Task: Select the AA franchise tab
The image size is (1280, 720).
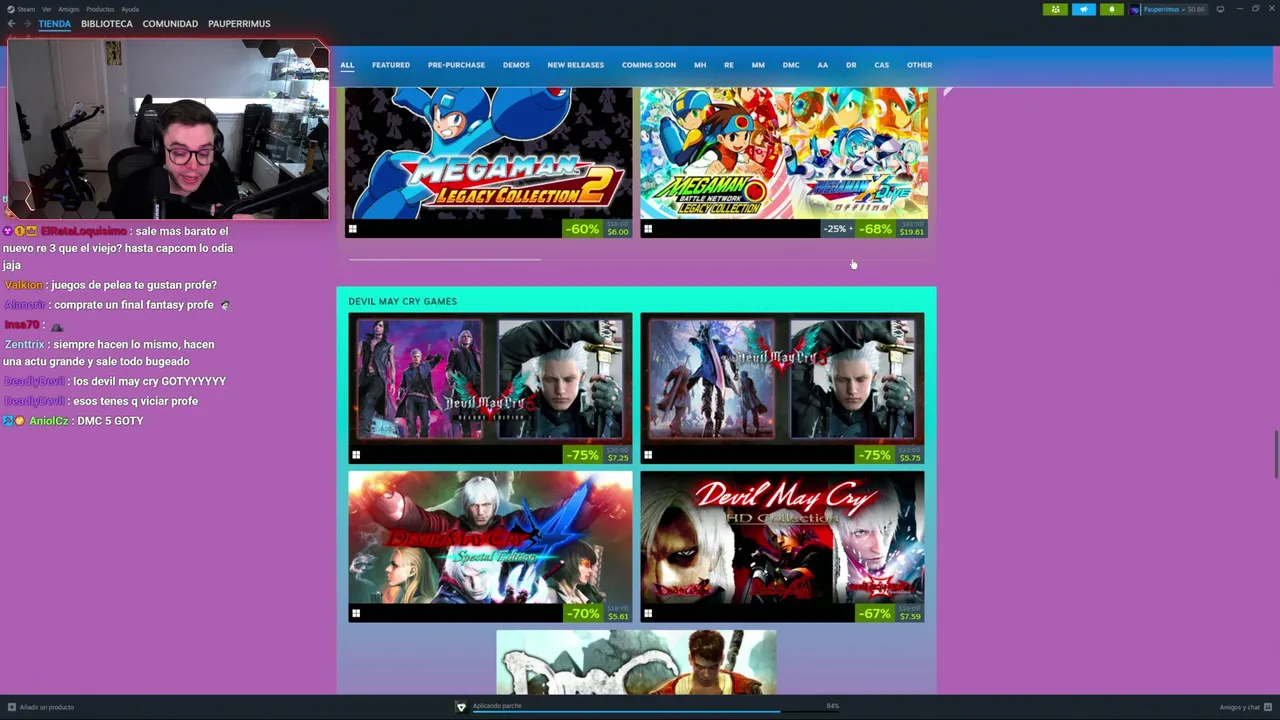Action: 823,65
